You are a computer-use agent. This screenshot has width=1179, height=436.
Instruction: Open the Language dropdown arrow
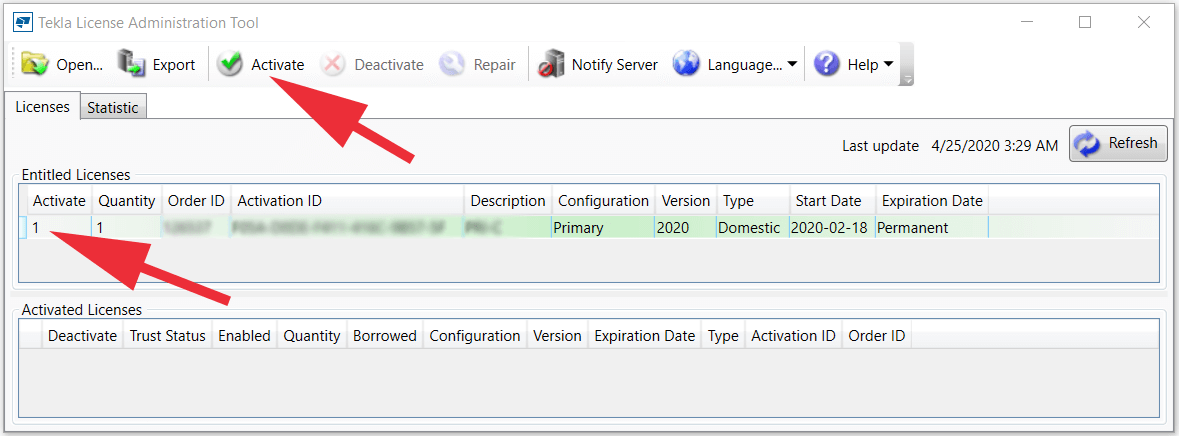click(x=792, y=65)
